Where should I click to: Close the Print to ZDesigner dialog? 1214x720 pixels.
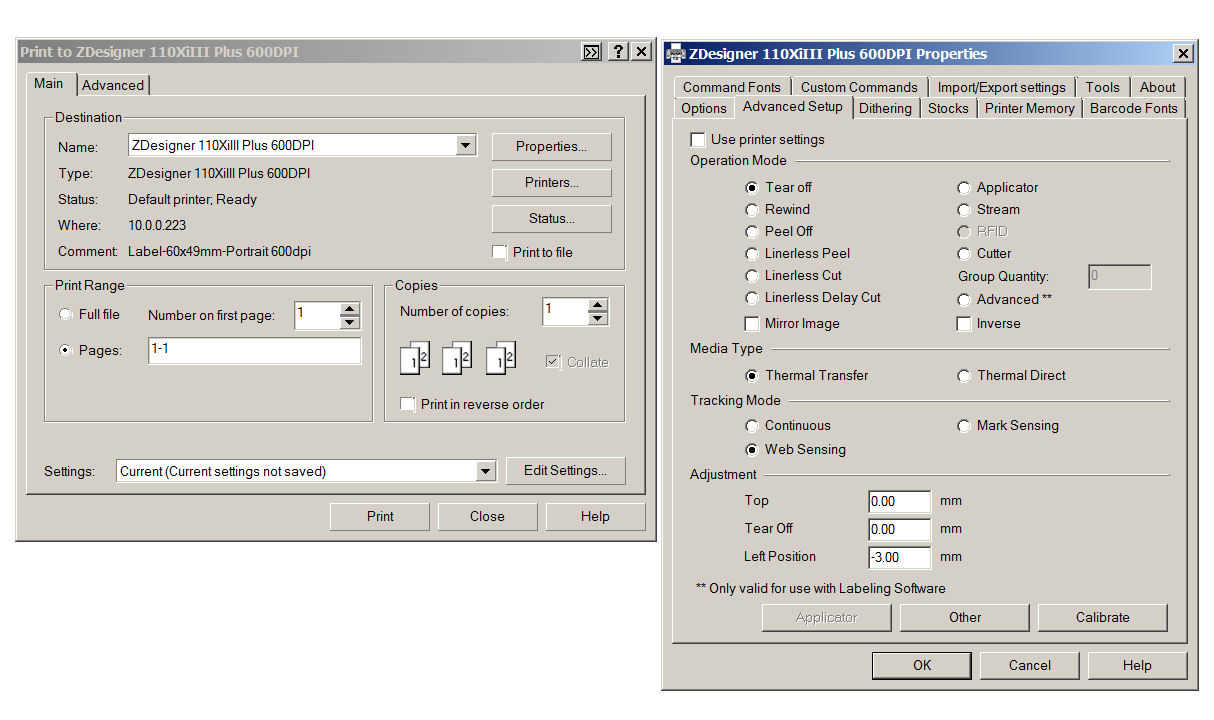(641, 52)
